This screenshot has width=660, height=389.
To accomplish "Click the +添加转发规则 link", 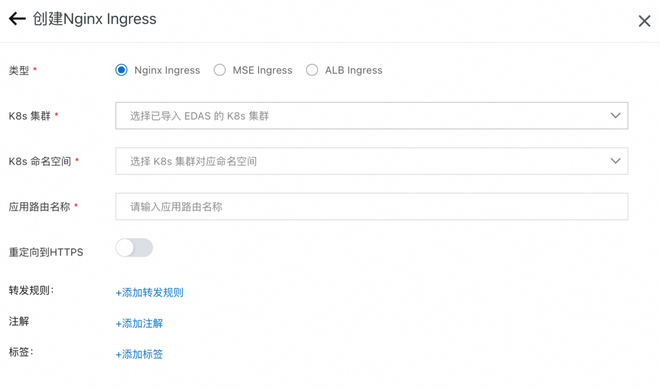I will tap(149, 293).
